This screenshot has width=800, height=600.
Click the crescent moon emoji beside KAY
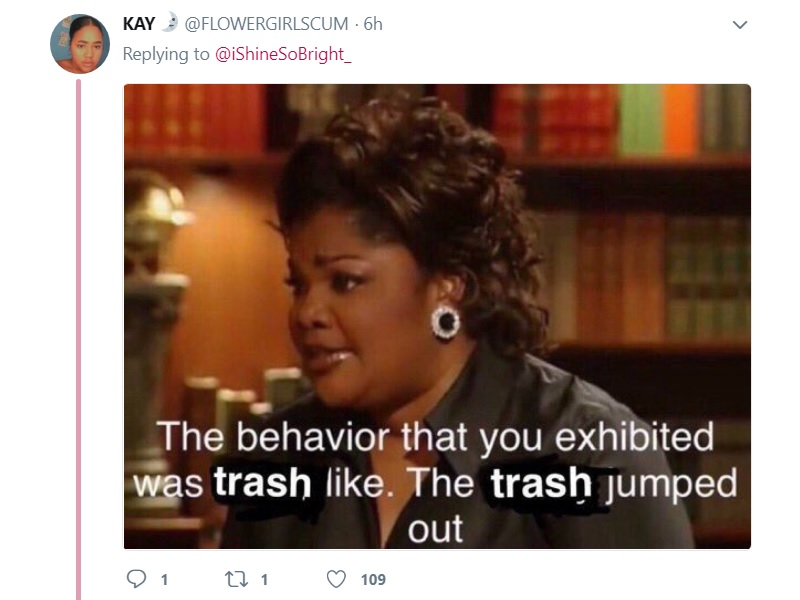(170, 22)
